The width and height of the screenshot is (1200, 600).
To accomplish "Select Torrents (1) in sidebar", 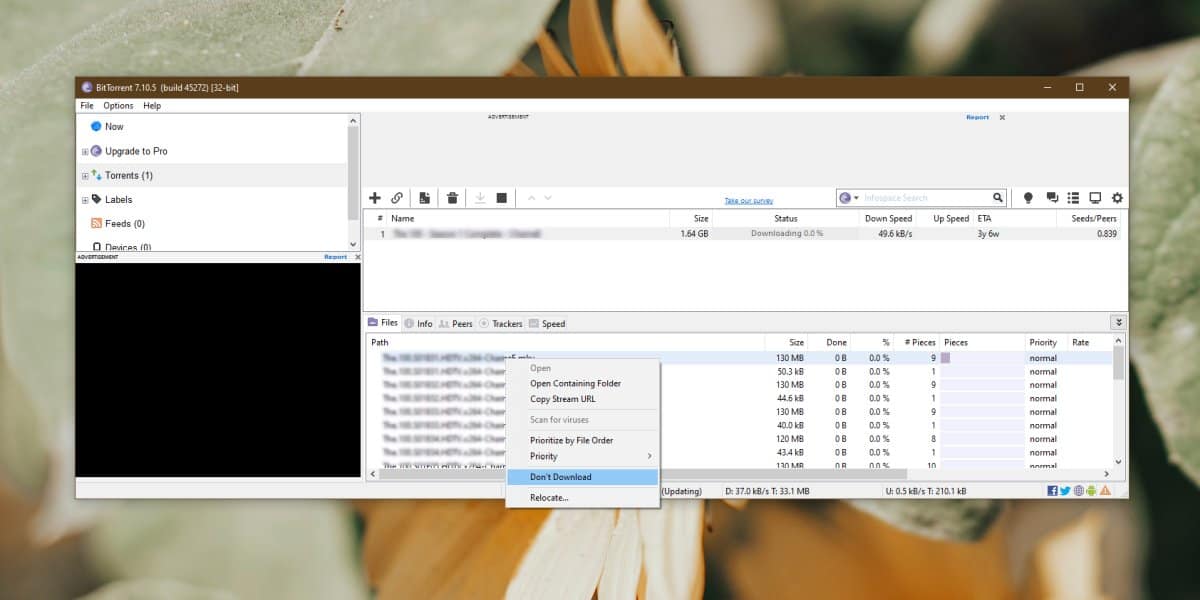I will (x=129, y=175).
